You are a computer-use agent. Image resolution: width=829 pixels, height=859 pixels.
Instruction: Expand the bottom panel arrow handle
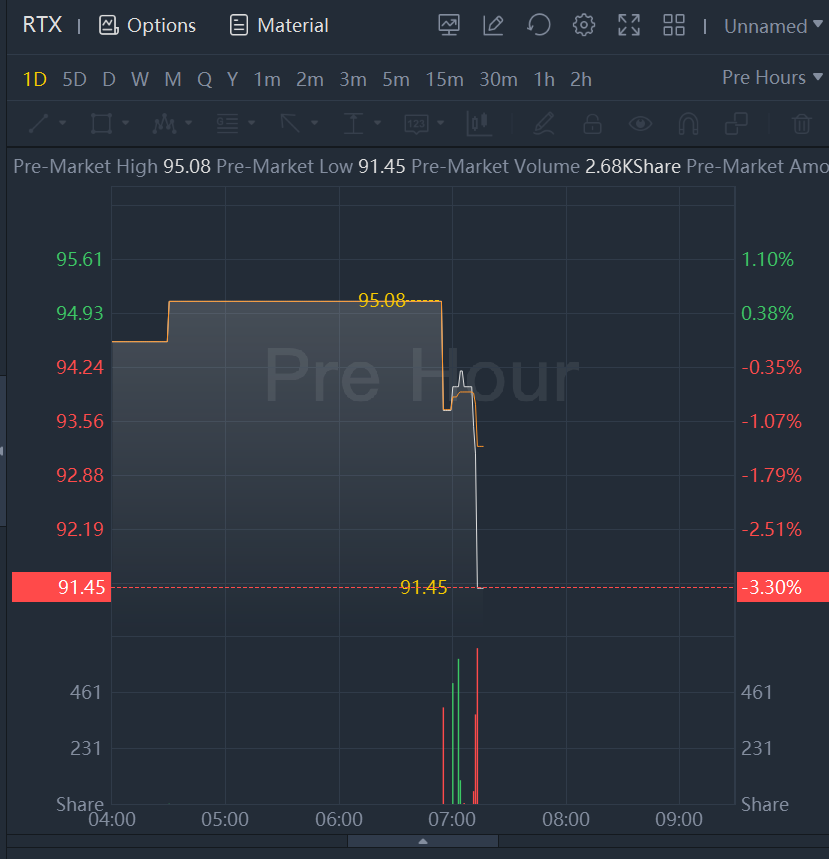(422, 842)
